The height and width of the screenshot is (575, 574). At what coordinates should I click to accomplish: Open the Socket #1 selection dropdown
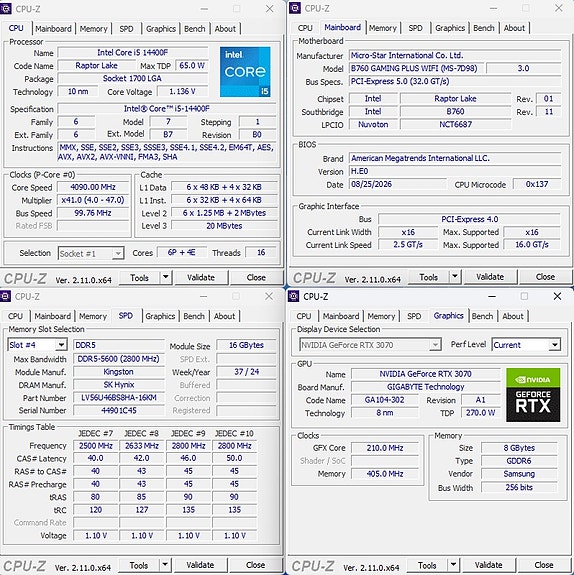click(117, 253)
